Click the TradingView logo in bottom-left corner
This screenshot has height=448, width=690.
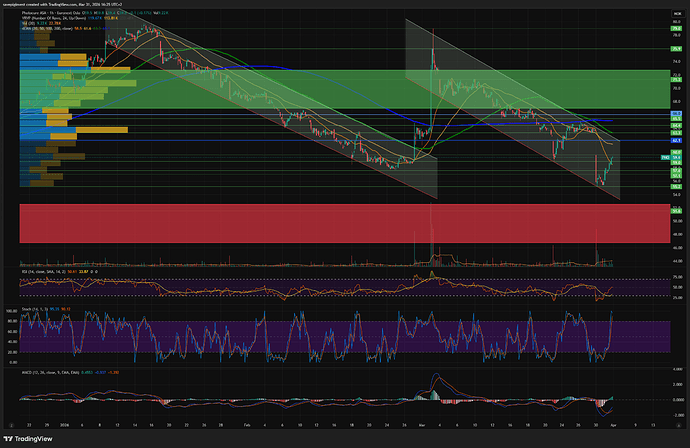[x=30, y=440]
